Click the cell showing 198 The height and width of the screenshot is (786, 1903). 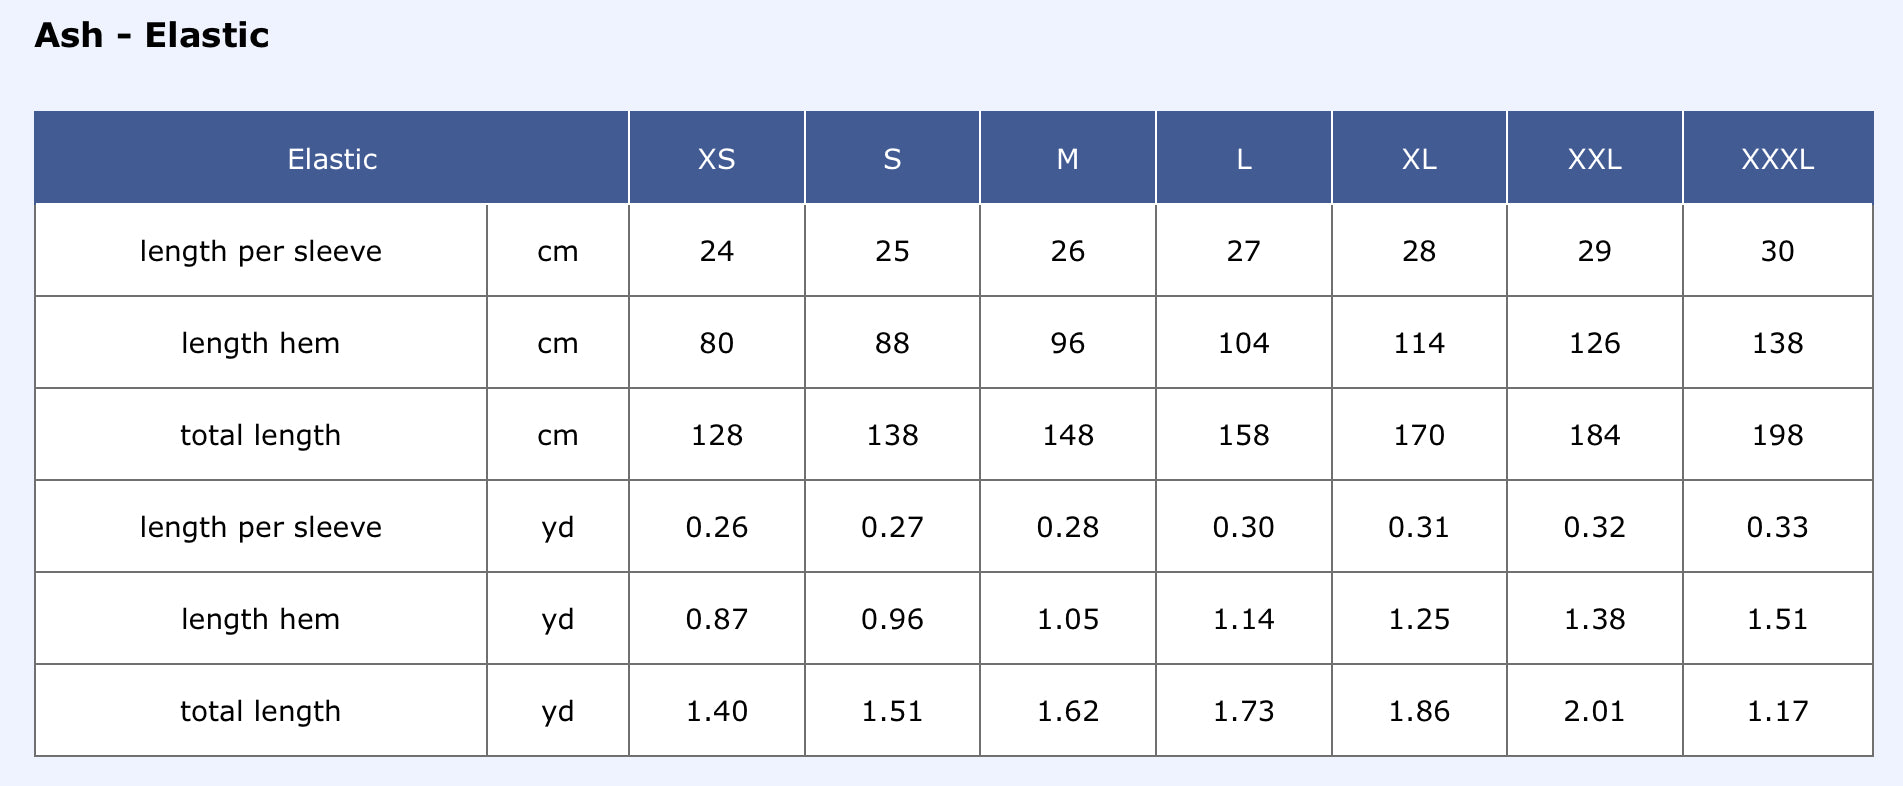pos(1777,435)
